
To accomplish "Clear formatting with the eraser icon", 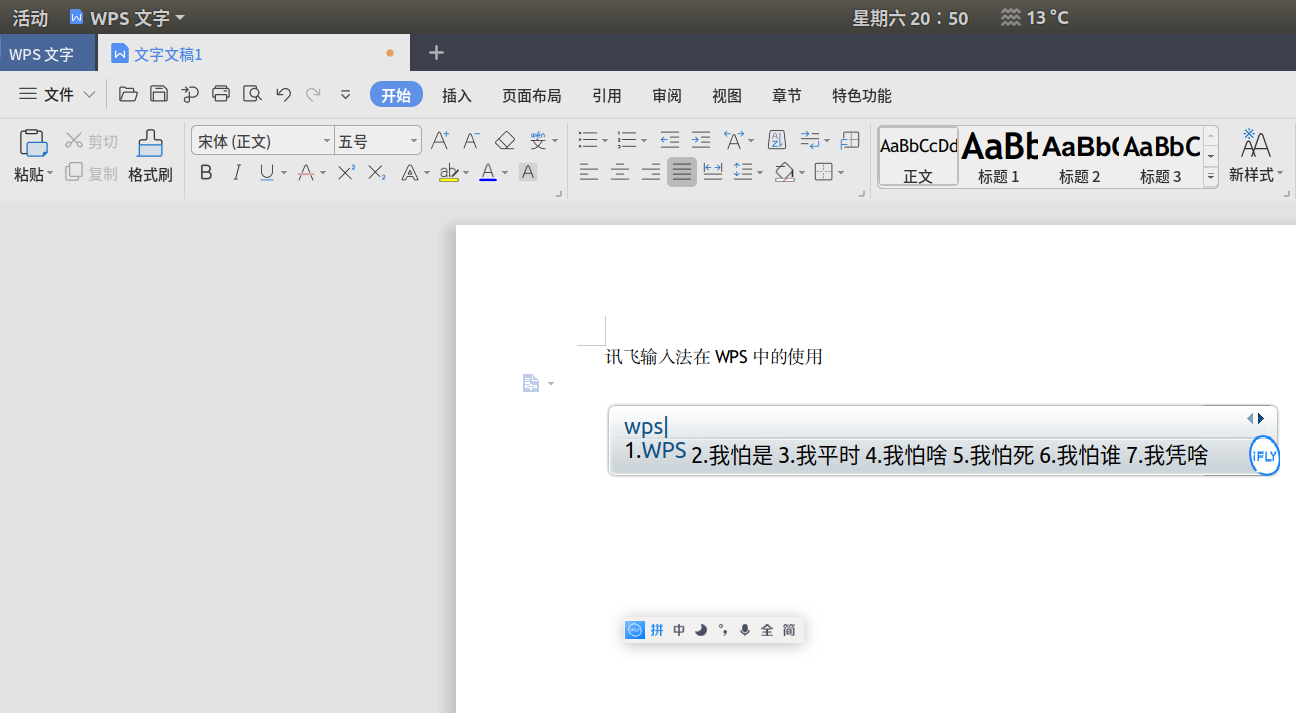I will click(505, 141).
